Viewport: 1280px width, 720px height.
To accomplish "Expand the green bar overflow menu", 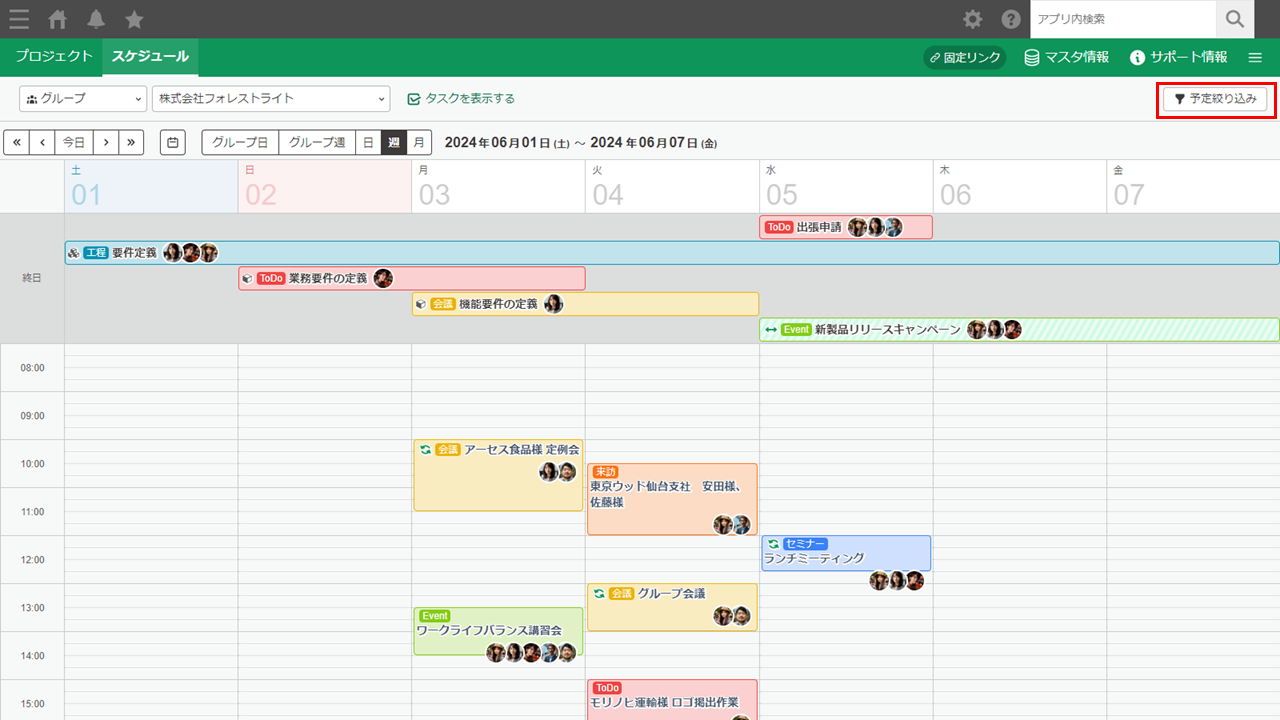I will [x=1255, y=58].
